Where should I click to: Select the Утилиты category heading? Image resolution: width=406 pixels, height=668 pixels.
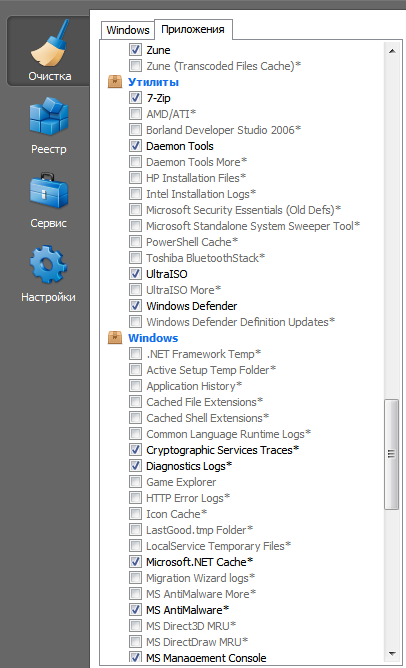tap(153, 82)
